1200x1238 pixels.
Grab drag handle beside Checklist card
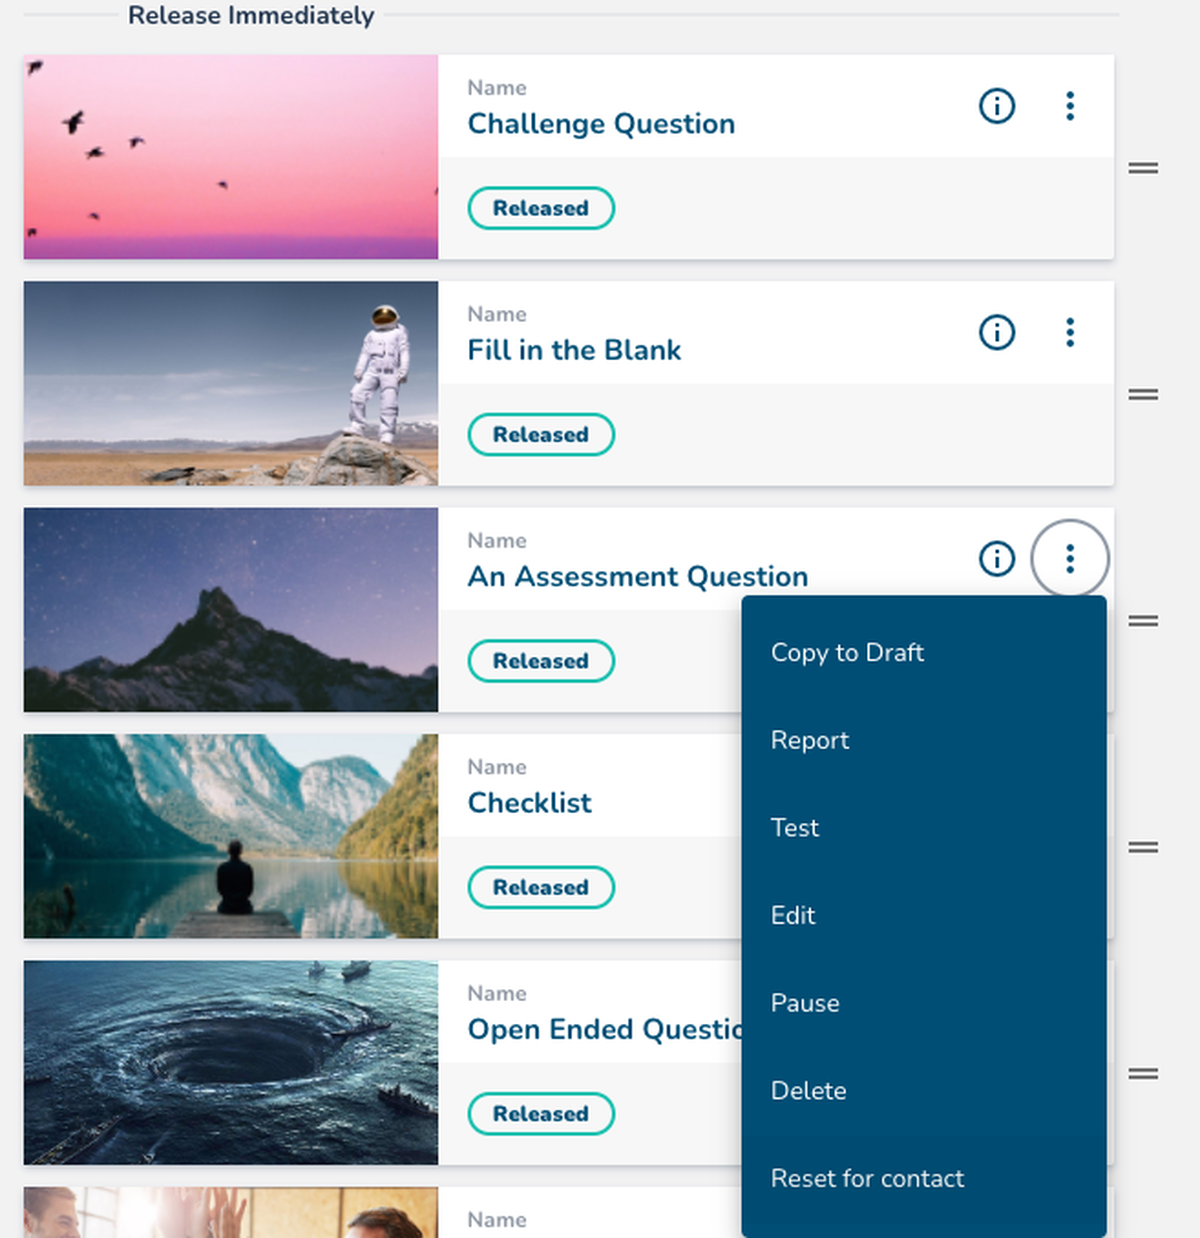tap(1143, 848)
